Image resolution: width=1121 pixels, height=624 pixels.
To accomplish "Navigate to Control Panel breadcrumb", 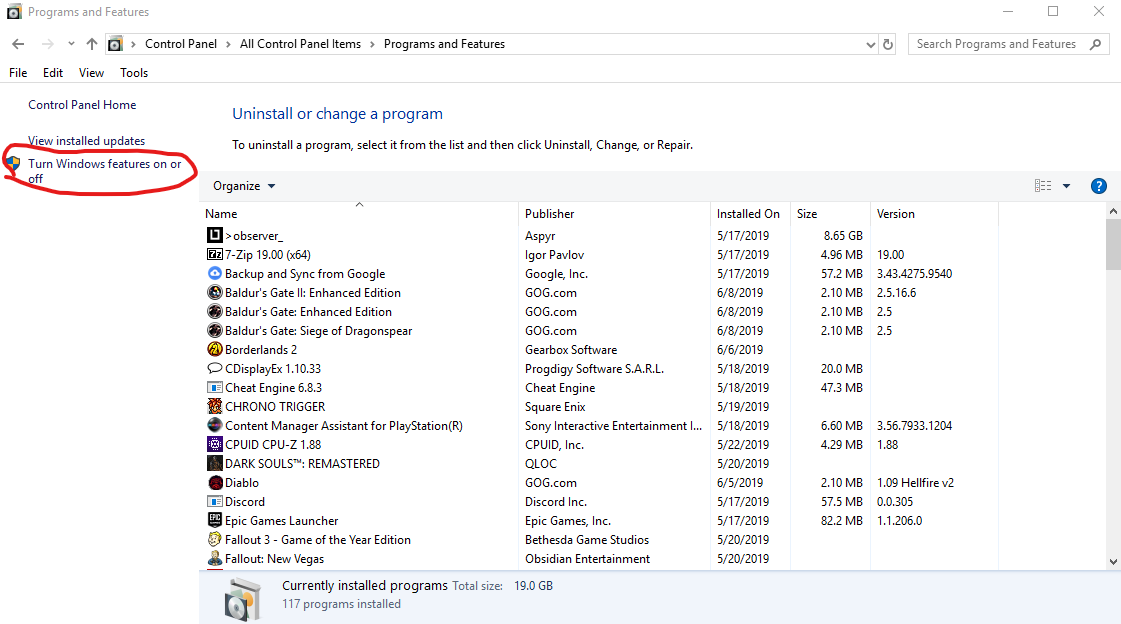I will 181,44.
